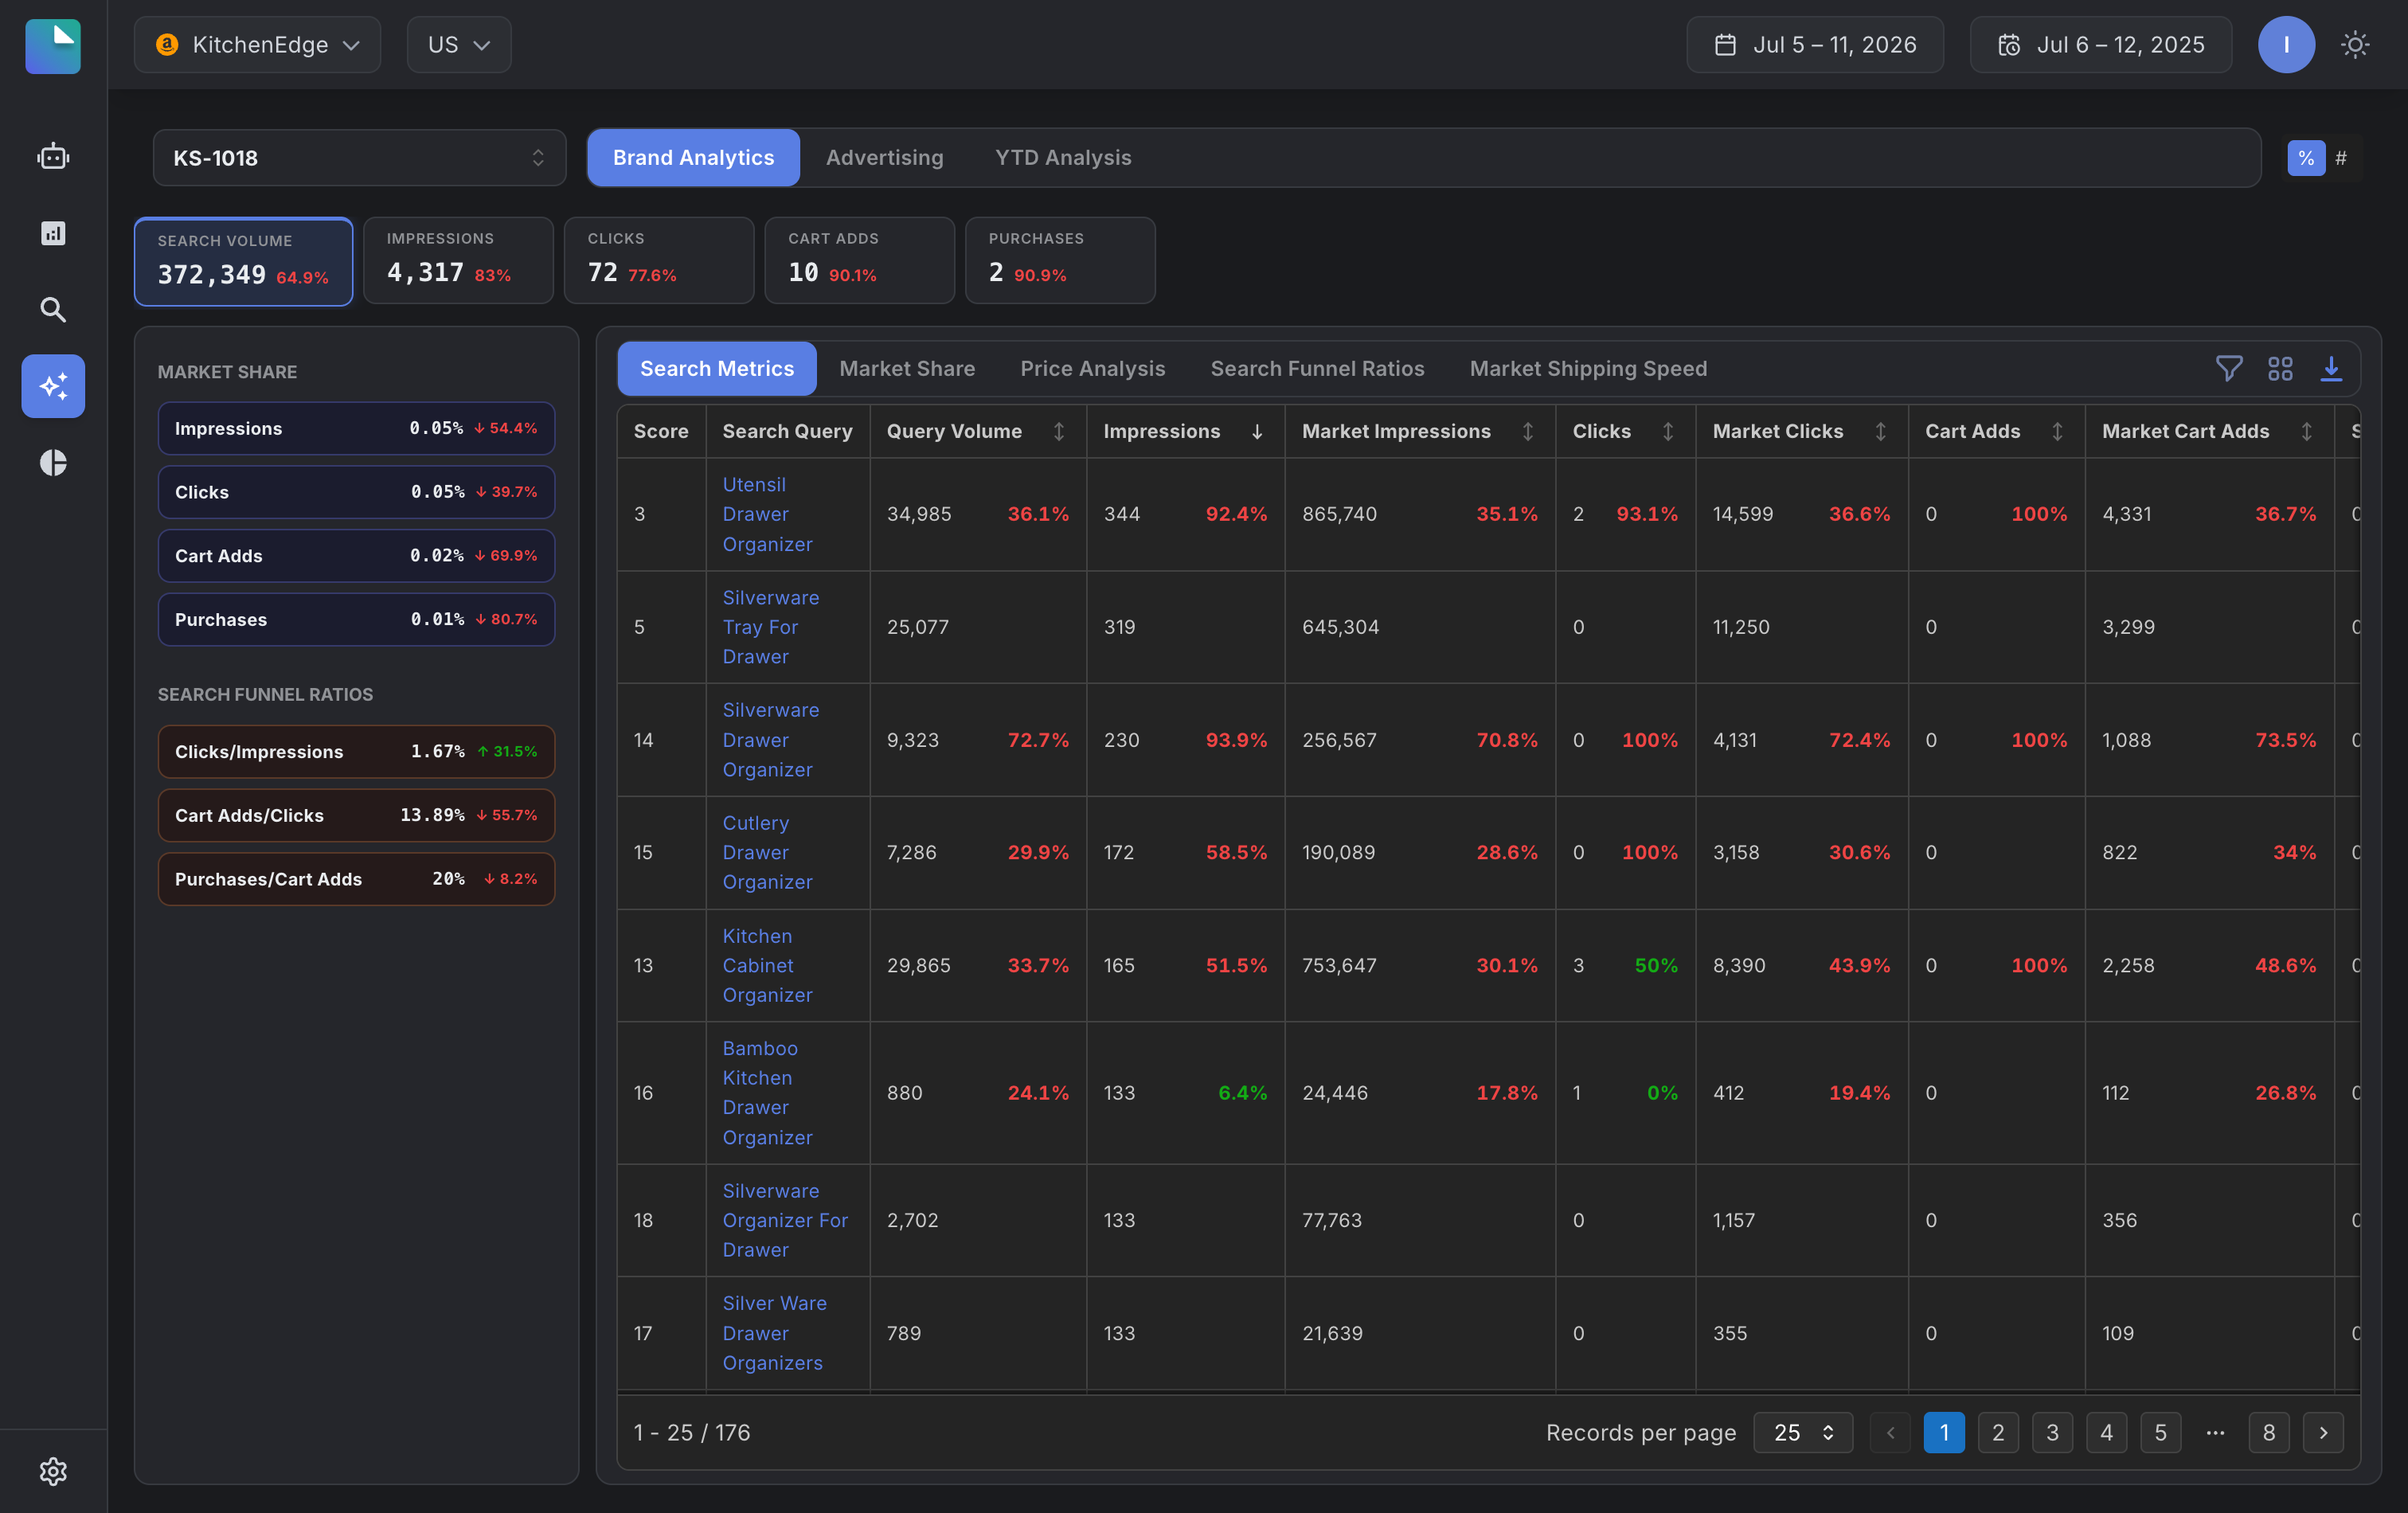The width and height of the screenshot is (2408, 1513).
Task: Select the Search Metrics tab
Action: pyautogui.click(x=717, y=368)
